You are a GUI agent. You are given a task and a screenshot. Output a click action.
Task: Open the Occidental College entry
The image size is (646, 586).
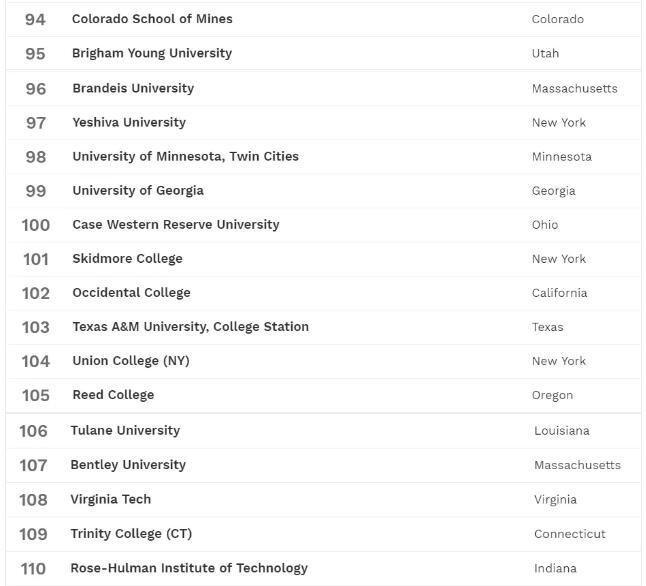131,292
